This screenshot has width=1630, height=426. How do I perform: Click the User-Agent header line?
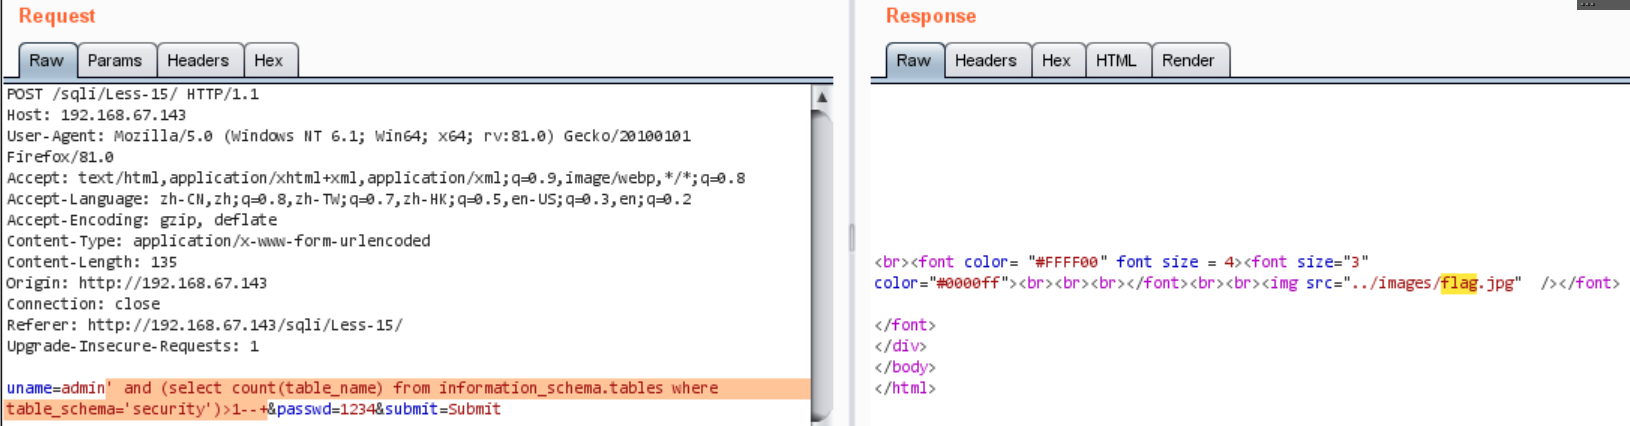point(348,136)
